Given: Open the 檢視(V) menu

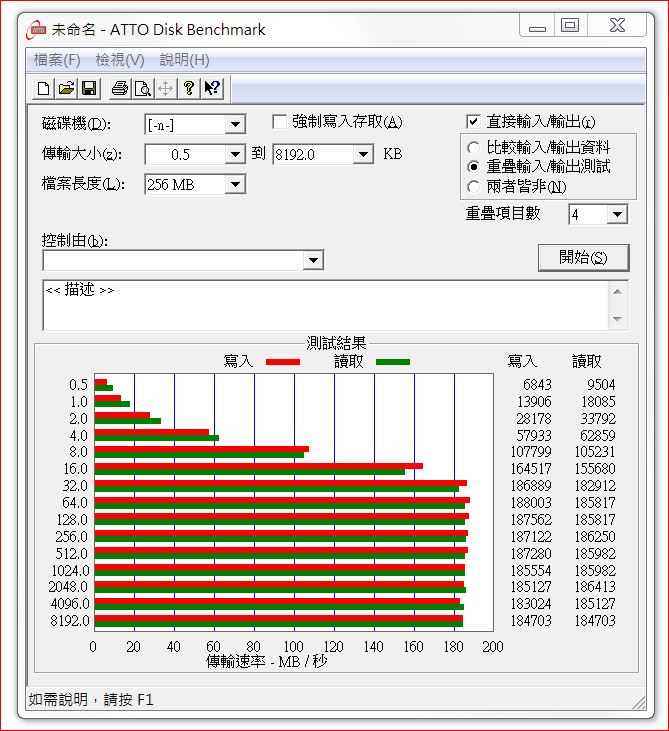Looking at the screenshot, I should pyautogui.click(x=119, y=60).
